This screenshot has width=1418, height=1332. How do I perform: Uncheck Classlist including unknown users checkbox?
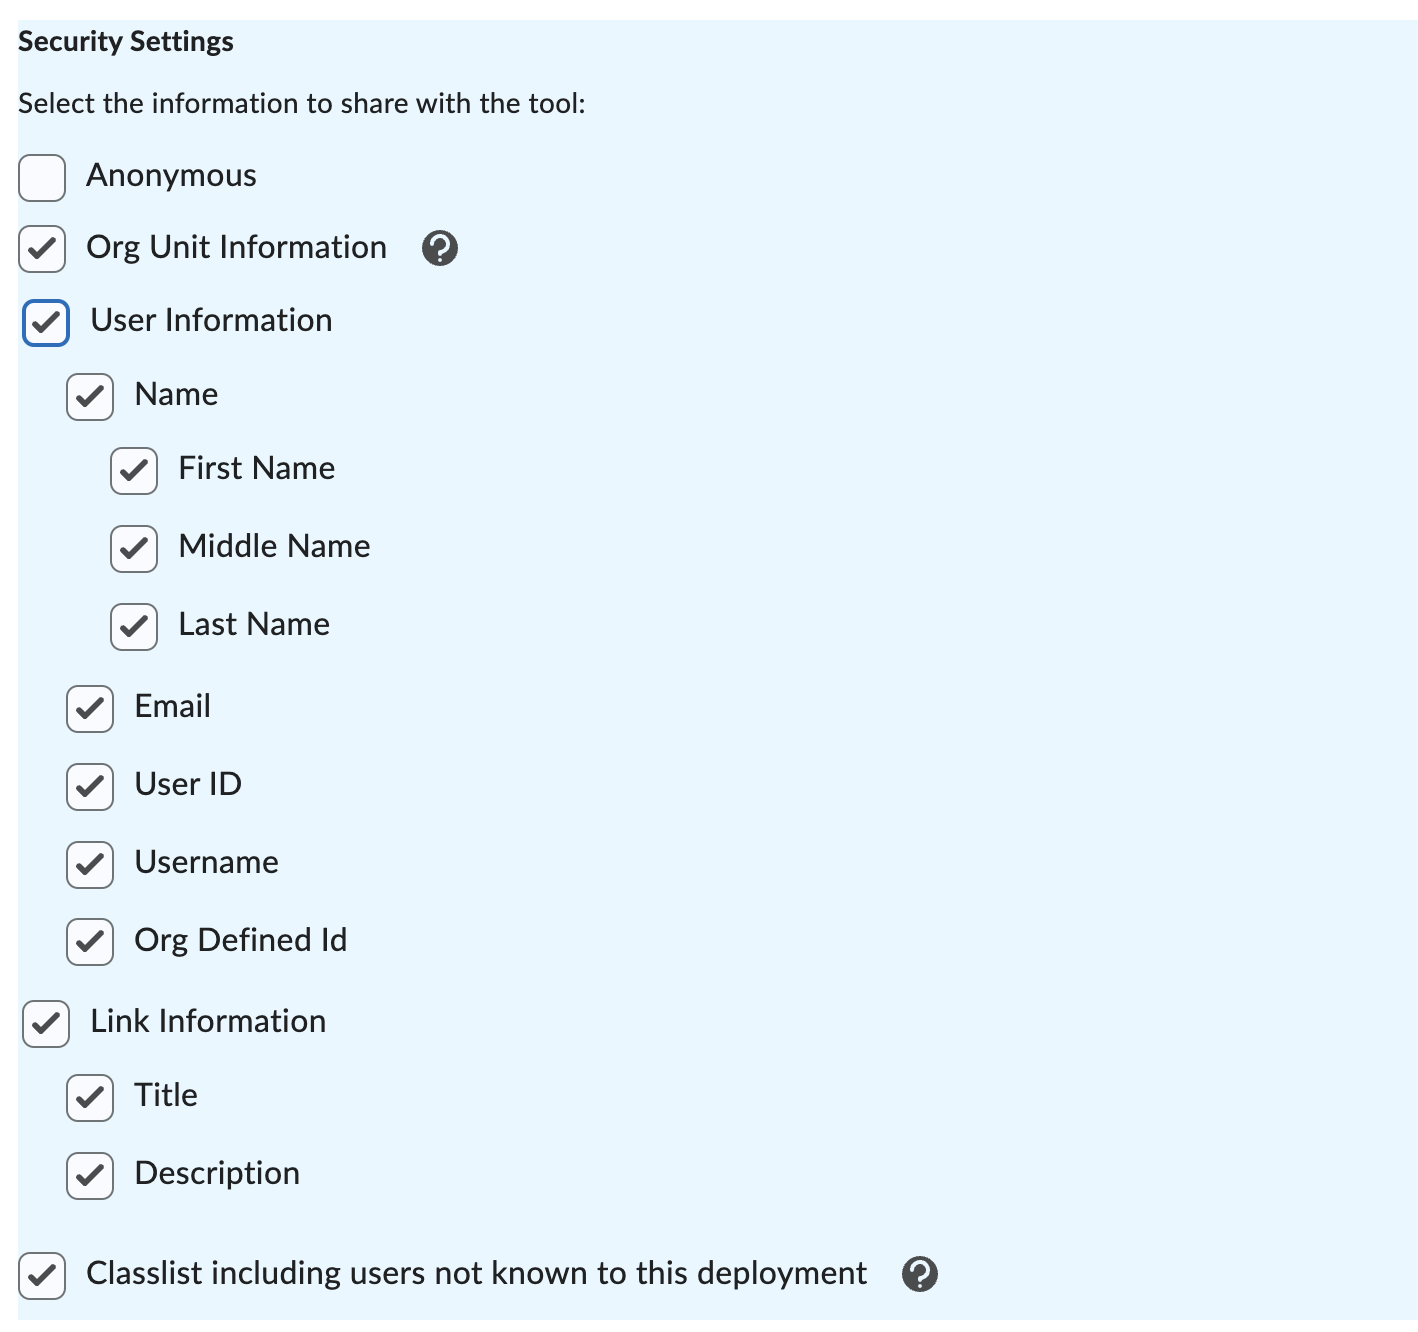(x=42, y=1276)
